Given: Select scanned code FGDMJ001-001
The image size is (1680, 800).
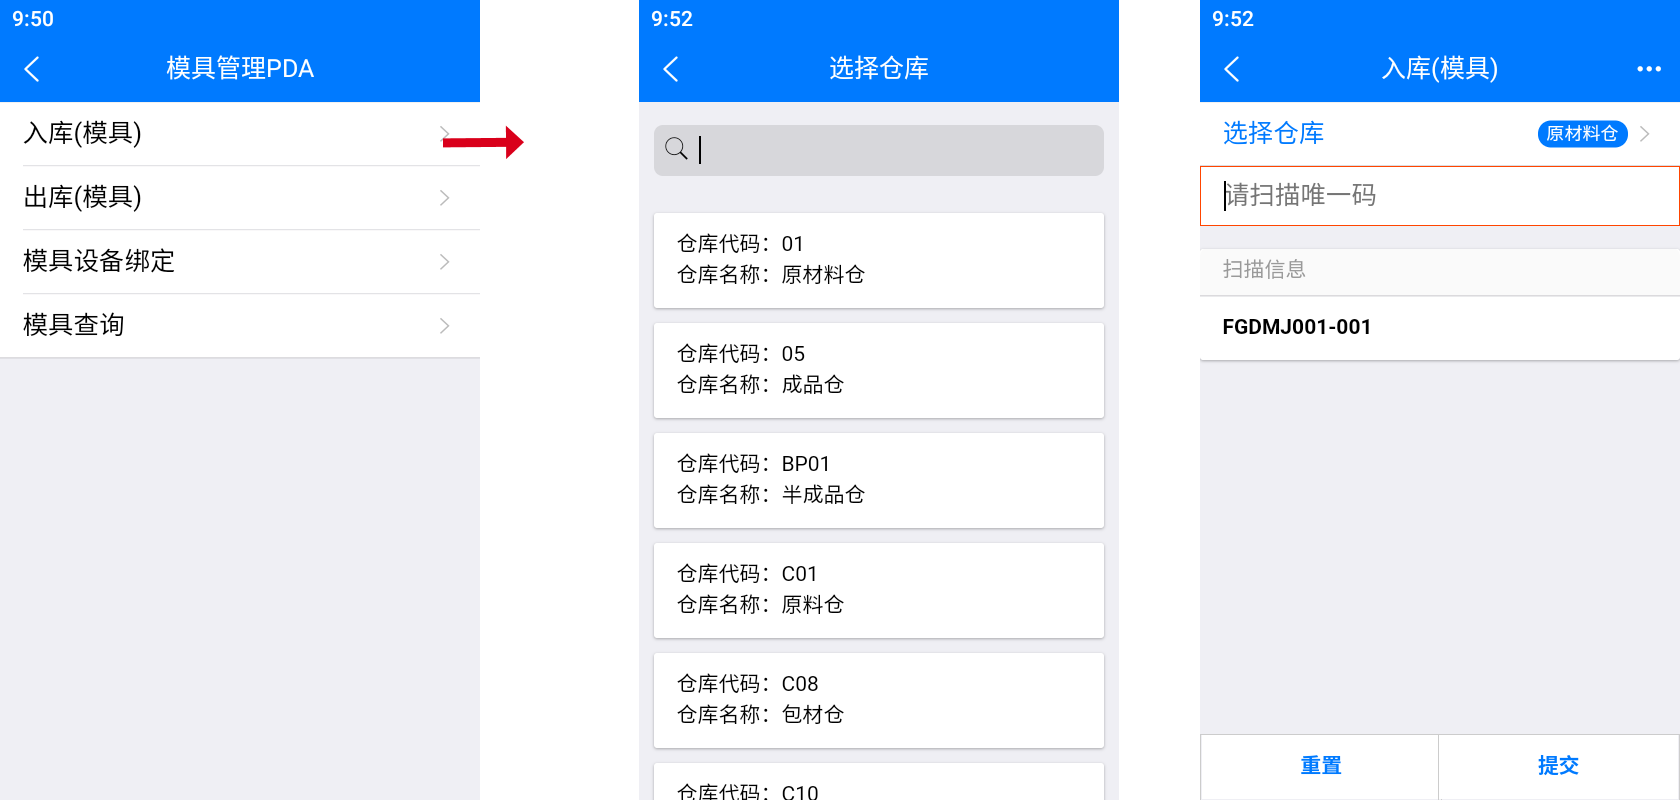Looking at the screenshot, I should tap(1297, 327).
